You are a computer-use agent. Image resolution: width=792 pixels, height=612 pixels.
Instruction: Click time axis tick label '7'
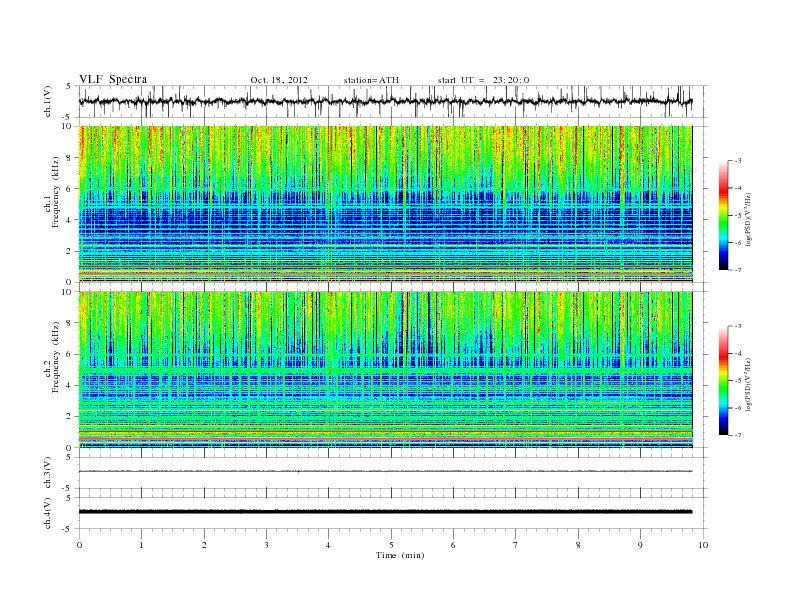[516, 545]
